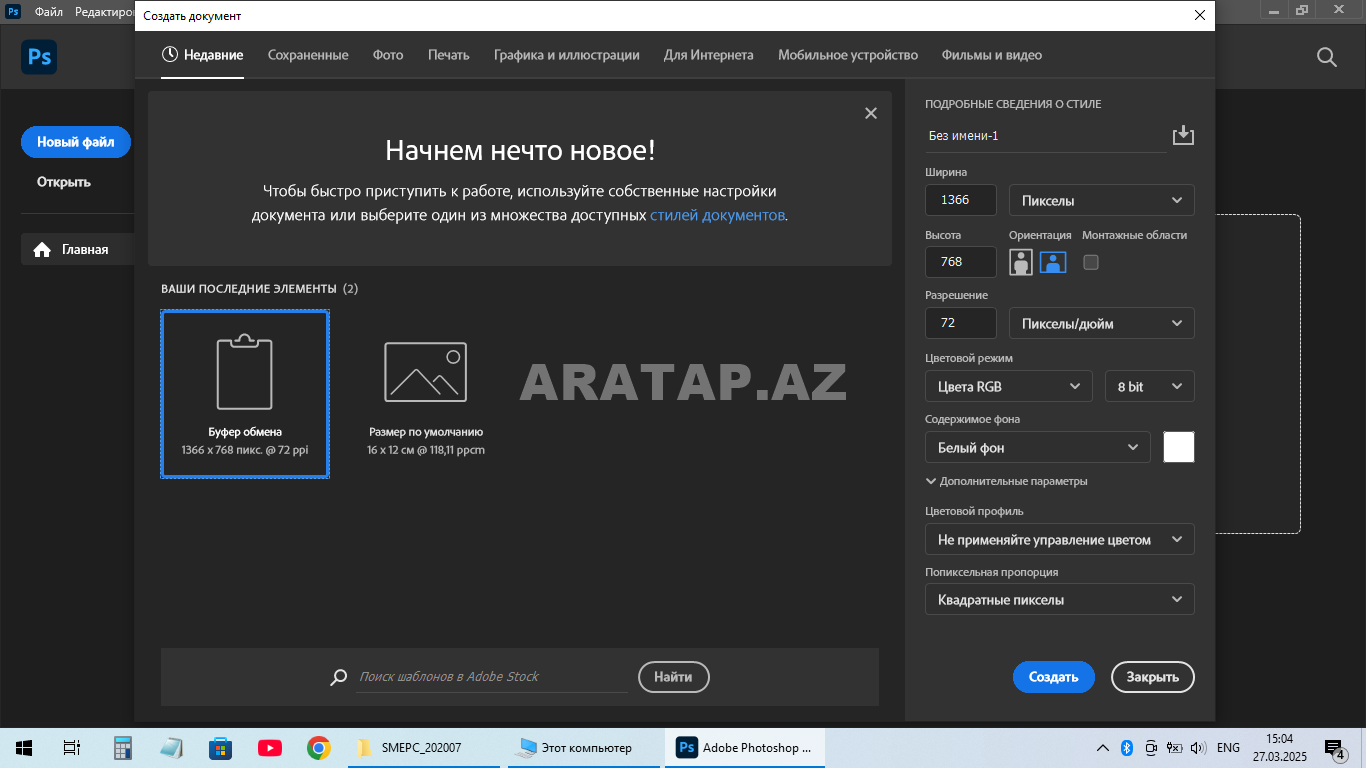This screenshot has height=768, width=1366.
Task: Switch to Для Интернета tab
Action: pyautogui.click(x=708, y=55)
